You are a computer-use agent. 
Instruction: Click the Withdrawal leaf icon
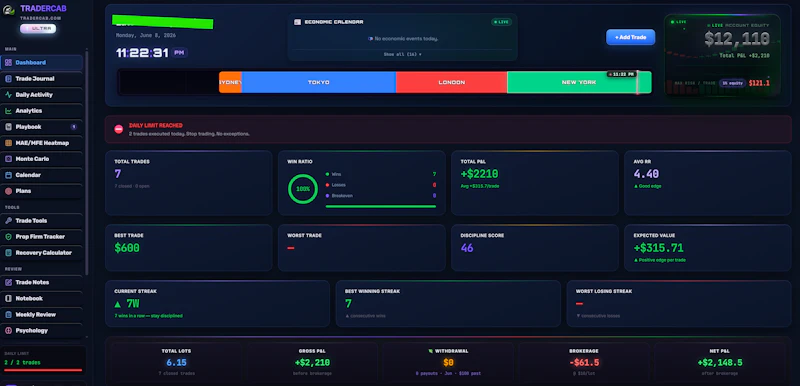(431, 351)
